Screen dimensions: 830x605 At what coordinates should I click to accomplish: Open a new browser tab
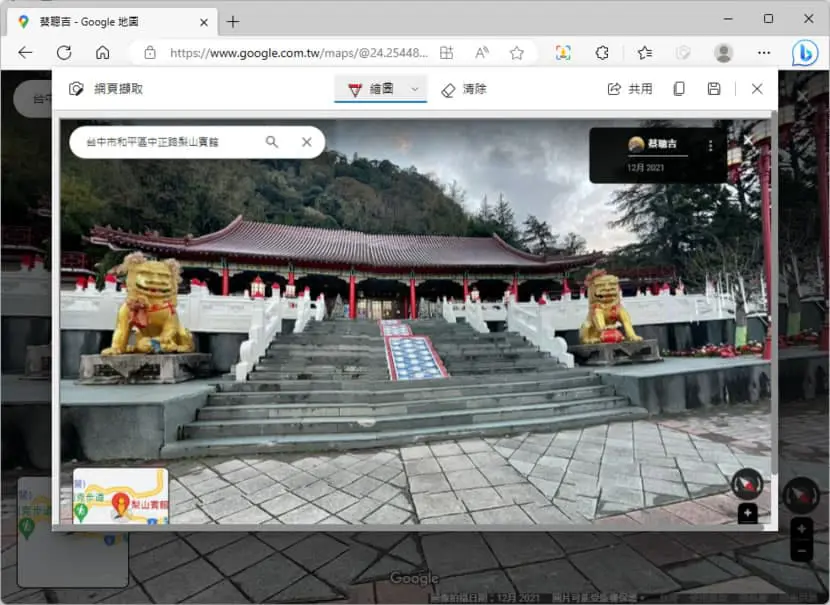(x=233, y=22)
